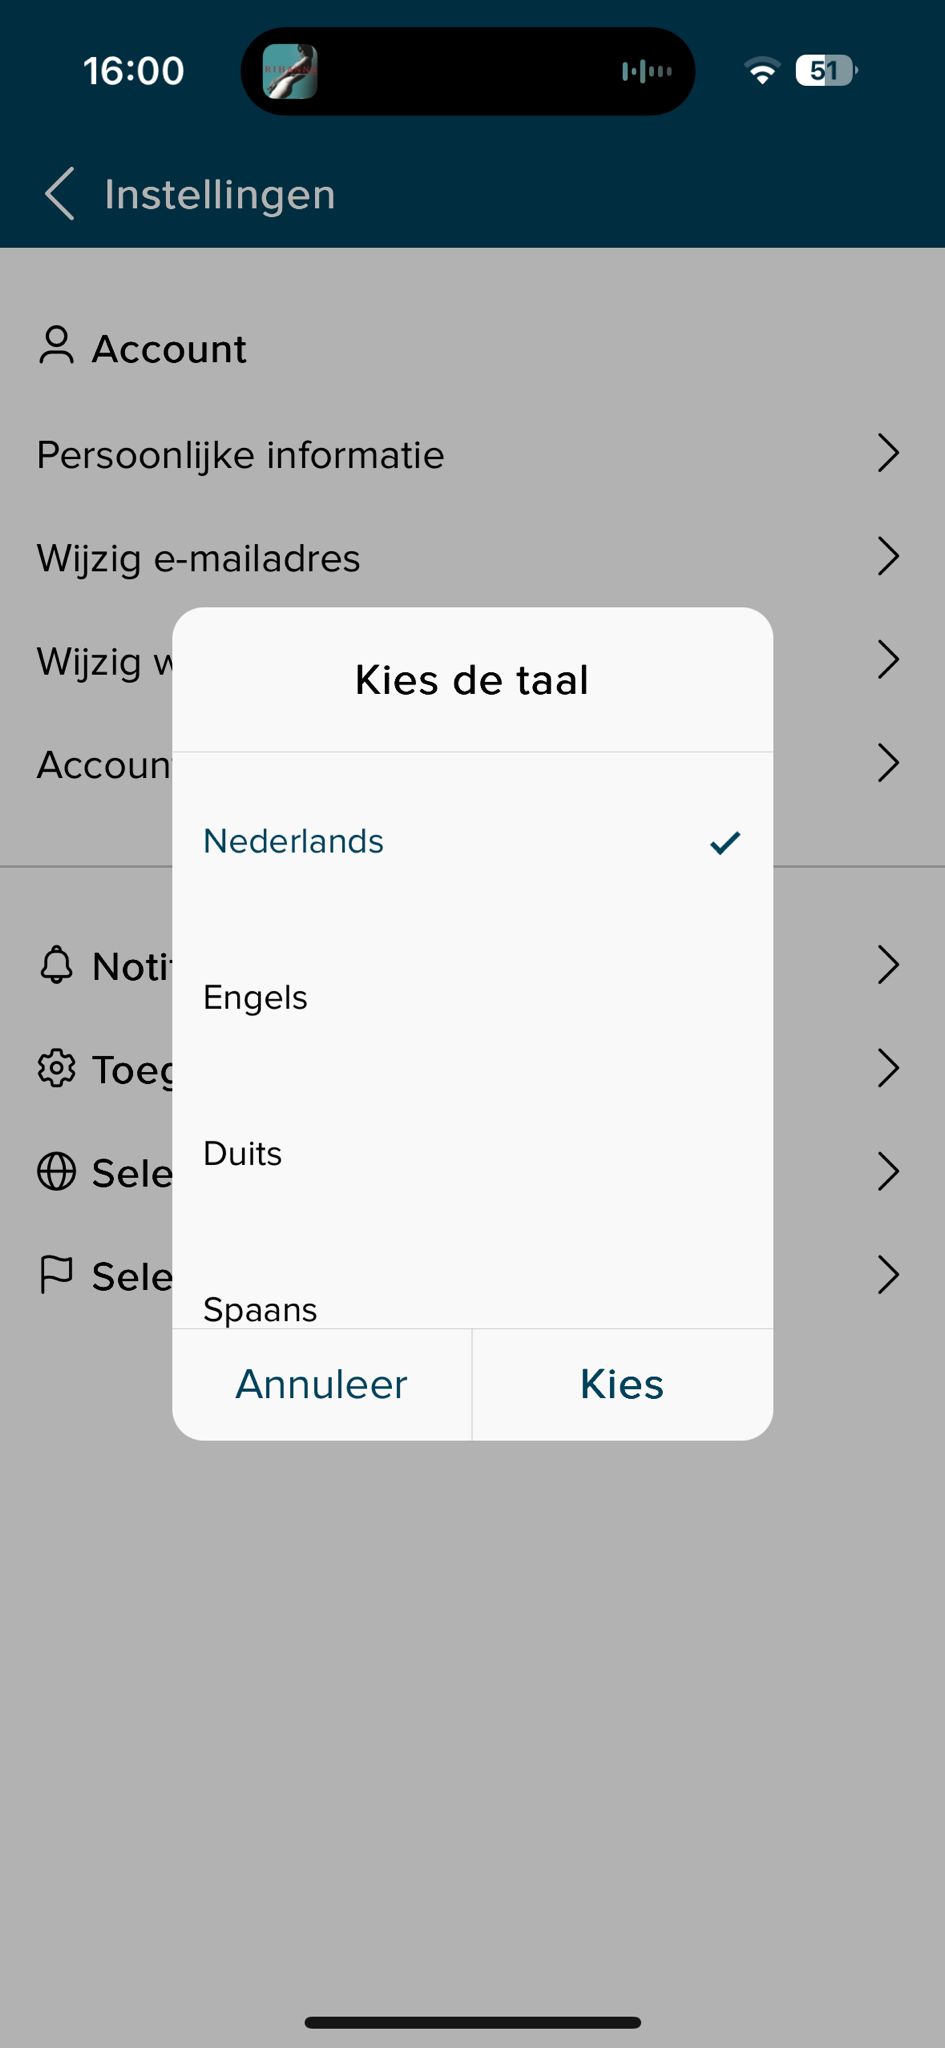Confirm with the Kies button
The width and height of the screenshot is (945, 2048).
(622, 1385)
